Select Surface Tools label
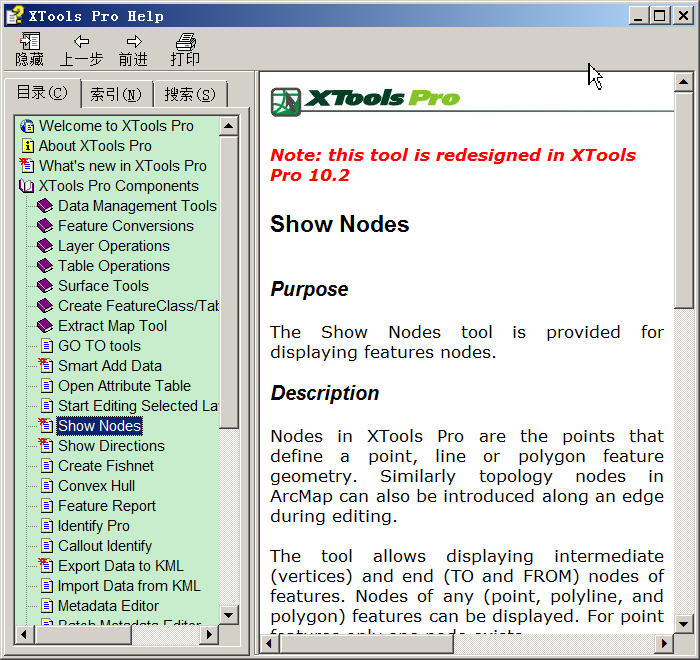This screenshot has height=660, width=700. (104, 286)
